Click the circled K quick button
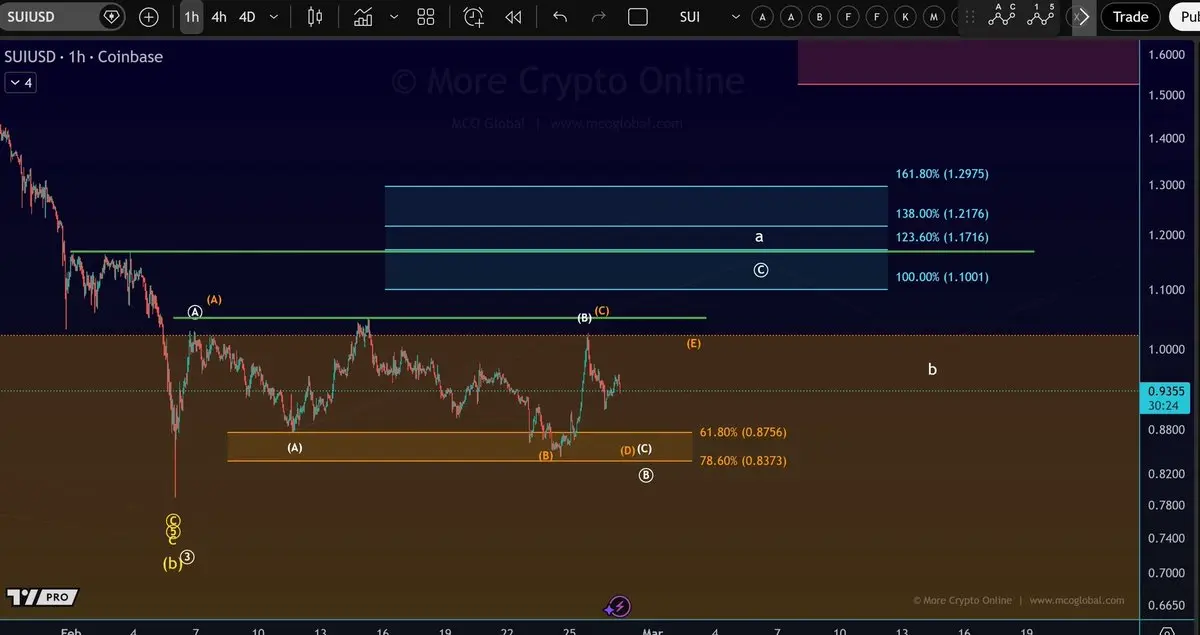Viewport: 1200px width, 635px height. click(x=905, y=17)
